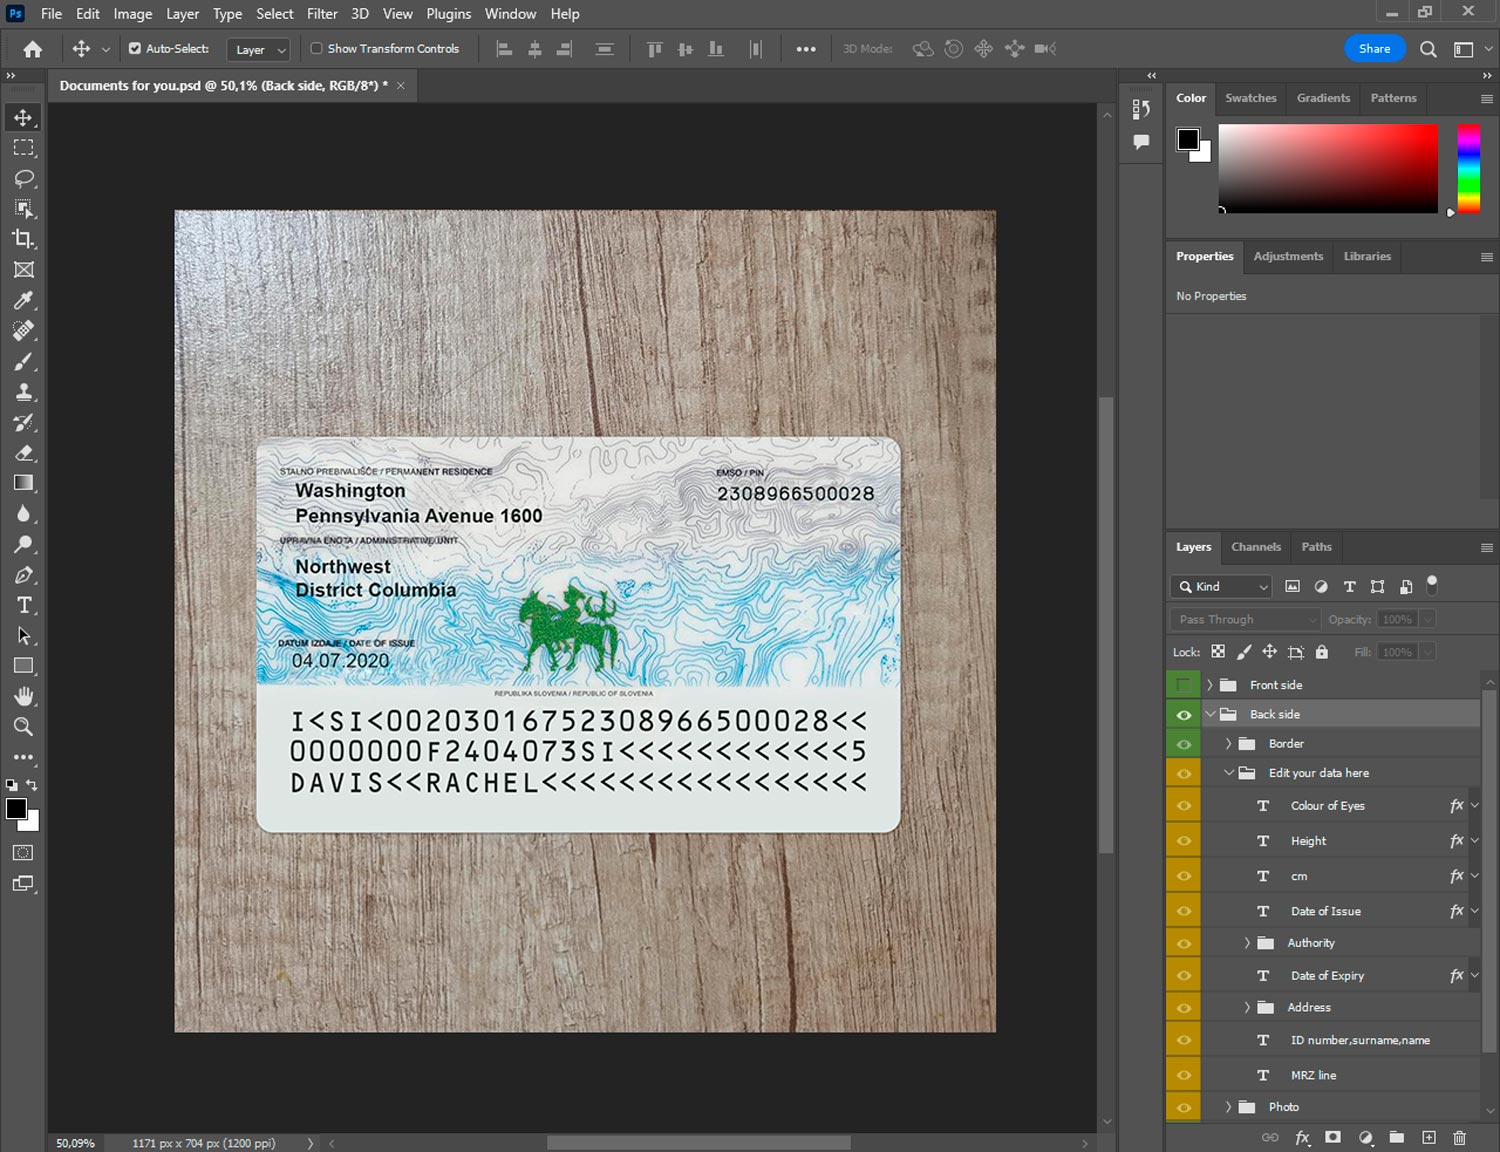The width and height of the screenshot is (1500, 1152).
Task: Uncheck the Auto-Select checkbox
Action: click(135, 48)
